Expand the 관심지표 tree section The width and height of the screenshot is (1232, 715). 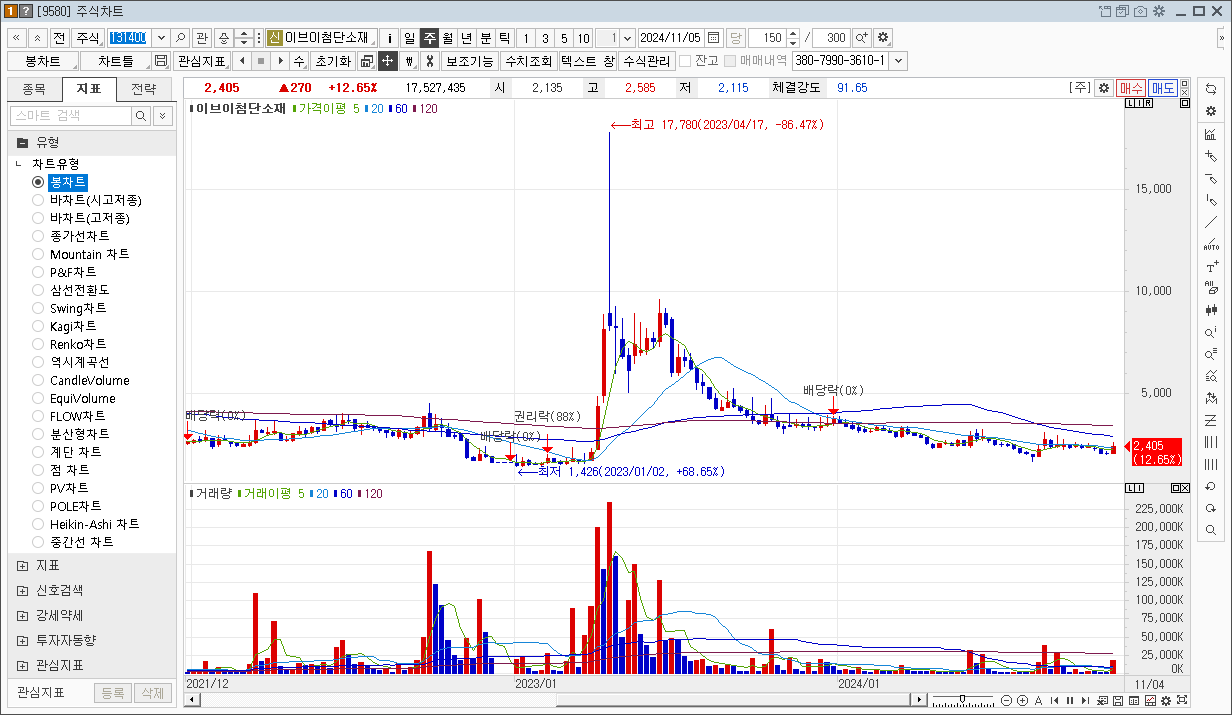(x=23, y=665)
